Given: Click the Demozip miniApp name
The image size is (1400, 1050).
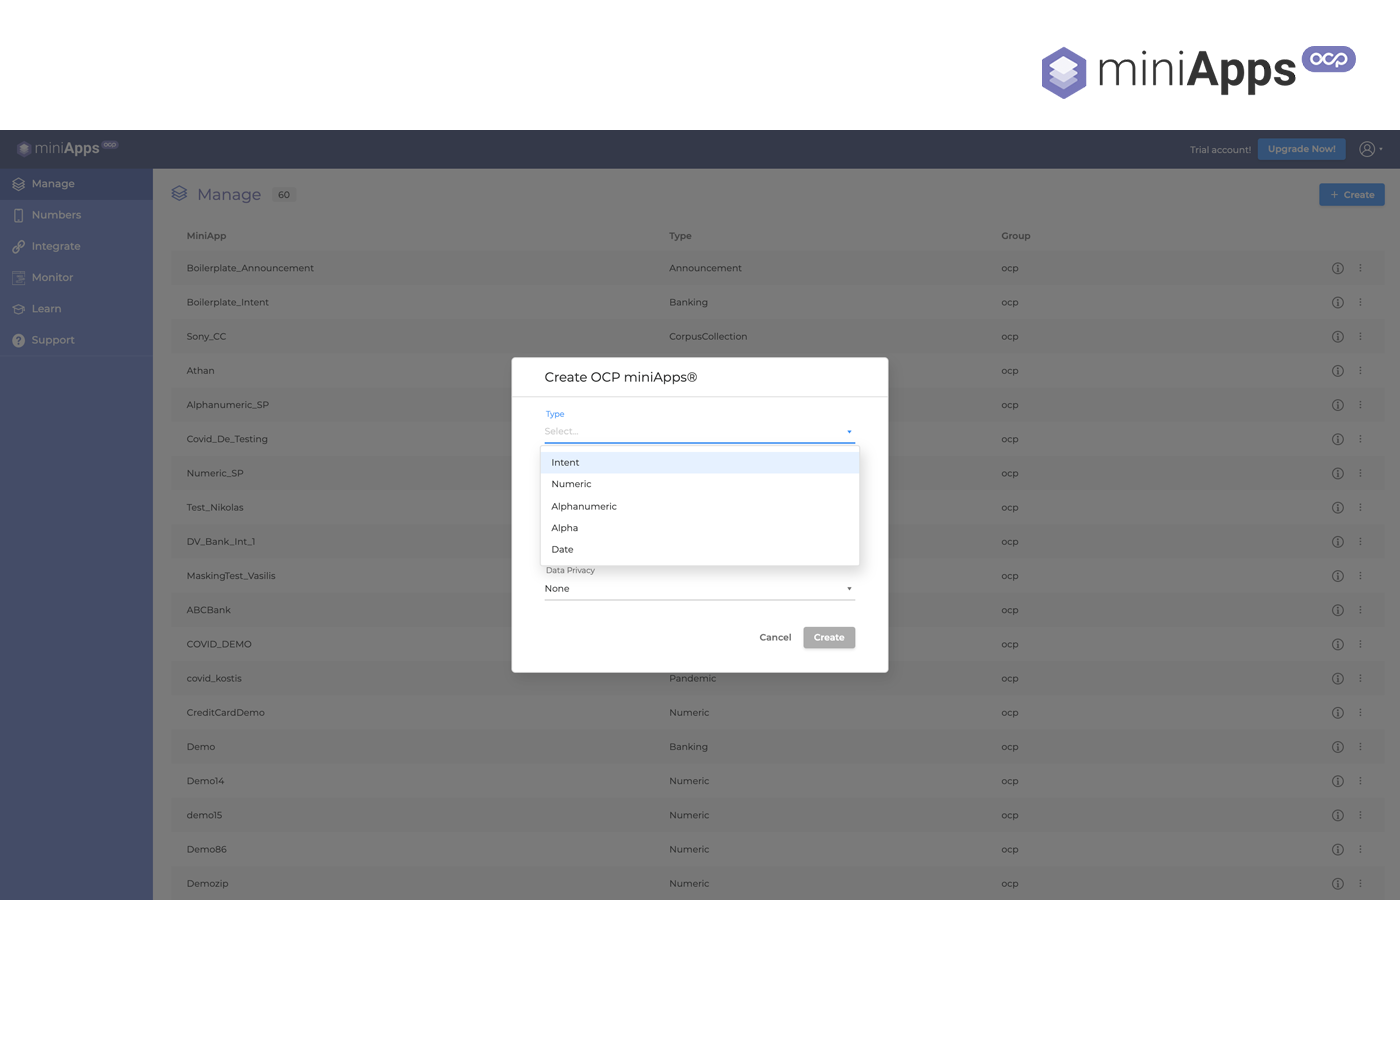Looking at the screenshot, I should pos(207,884).
